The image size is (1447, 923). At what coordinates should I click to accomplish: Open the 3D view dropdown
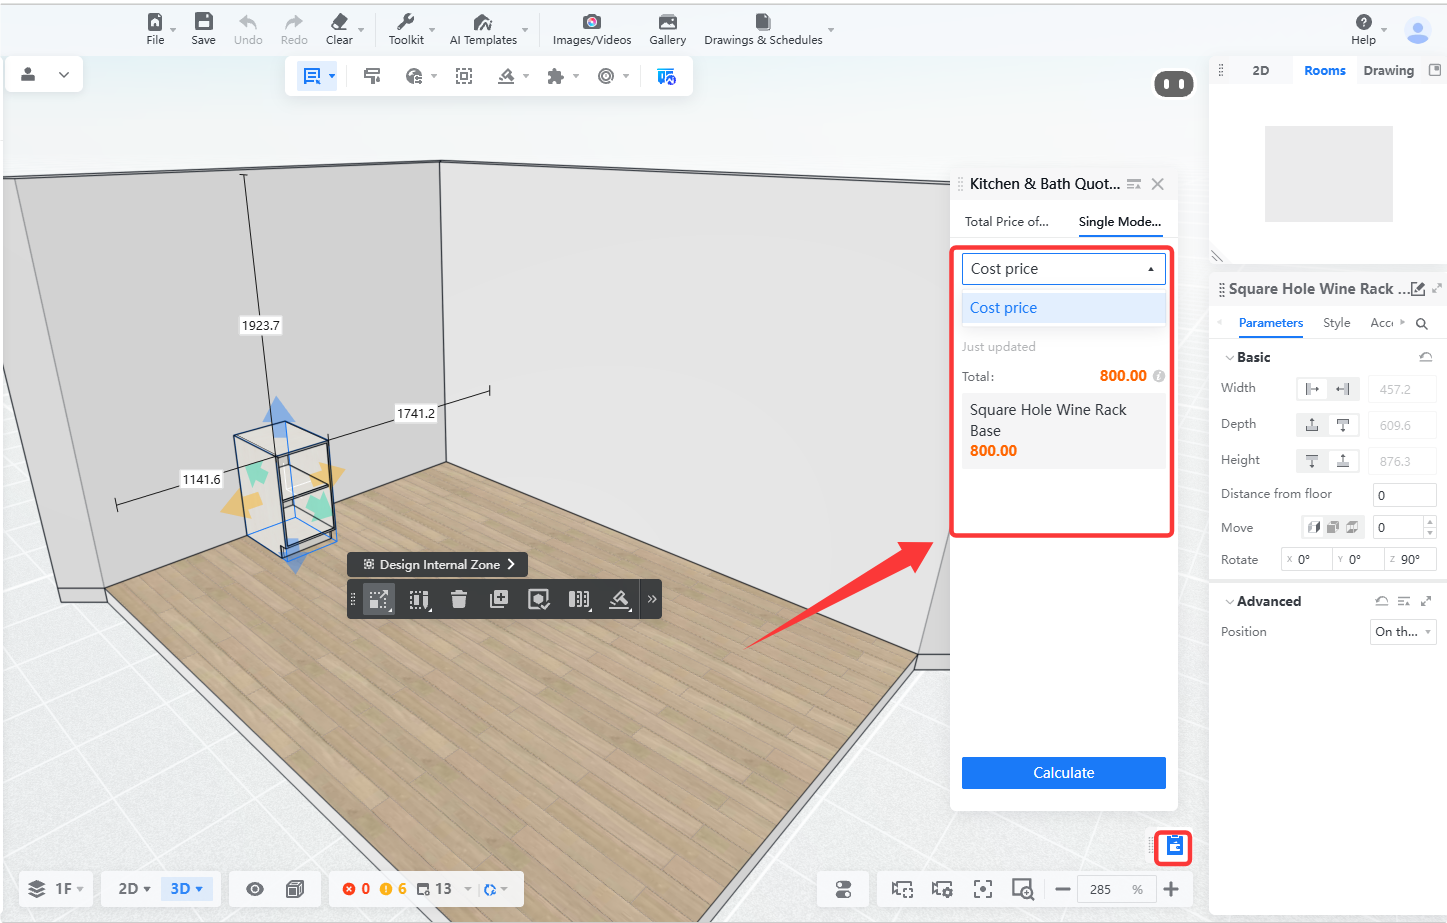coord(187,889)
